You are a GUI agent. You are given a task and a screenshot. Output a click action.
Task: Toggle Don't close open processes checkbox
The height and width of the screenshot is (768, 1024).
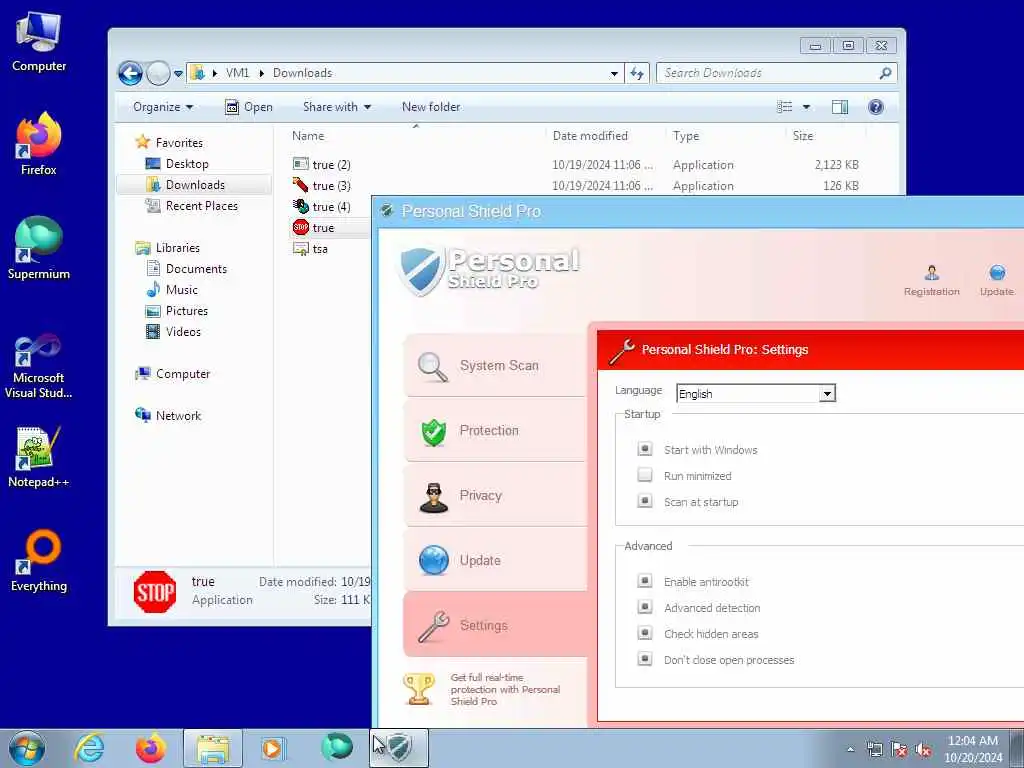tap(645, 660)
